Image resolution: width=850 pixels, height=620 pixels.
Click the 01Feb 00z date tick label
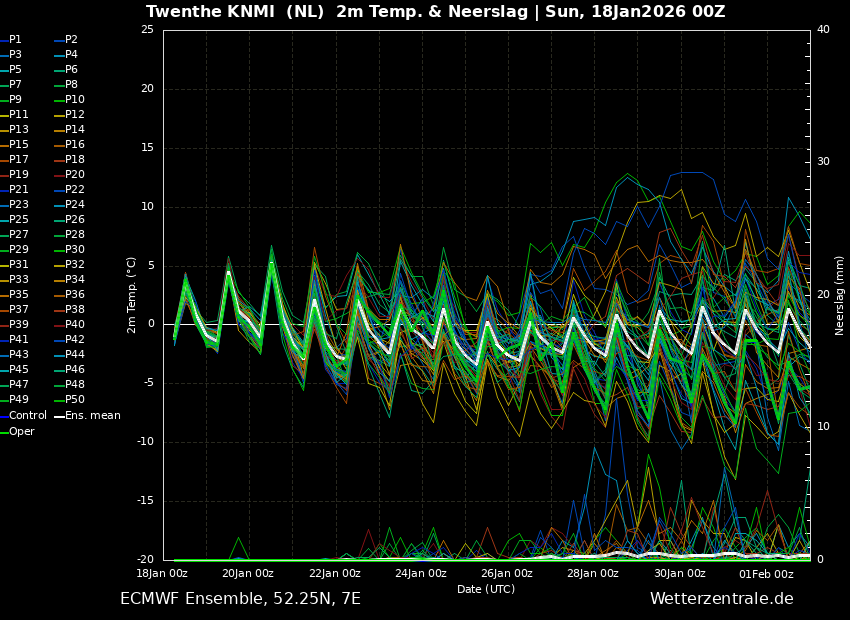pos(766,574)
